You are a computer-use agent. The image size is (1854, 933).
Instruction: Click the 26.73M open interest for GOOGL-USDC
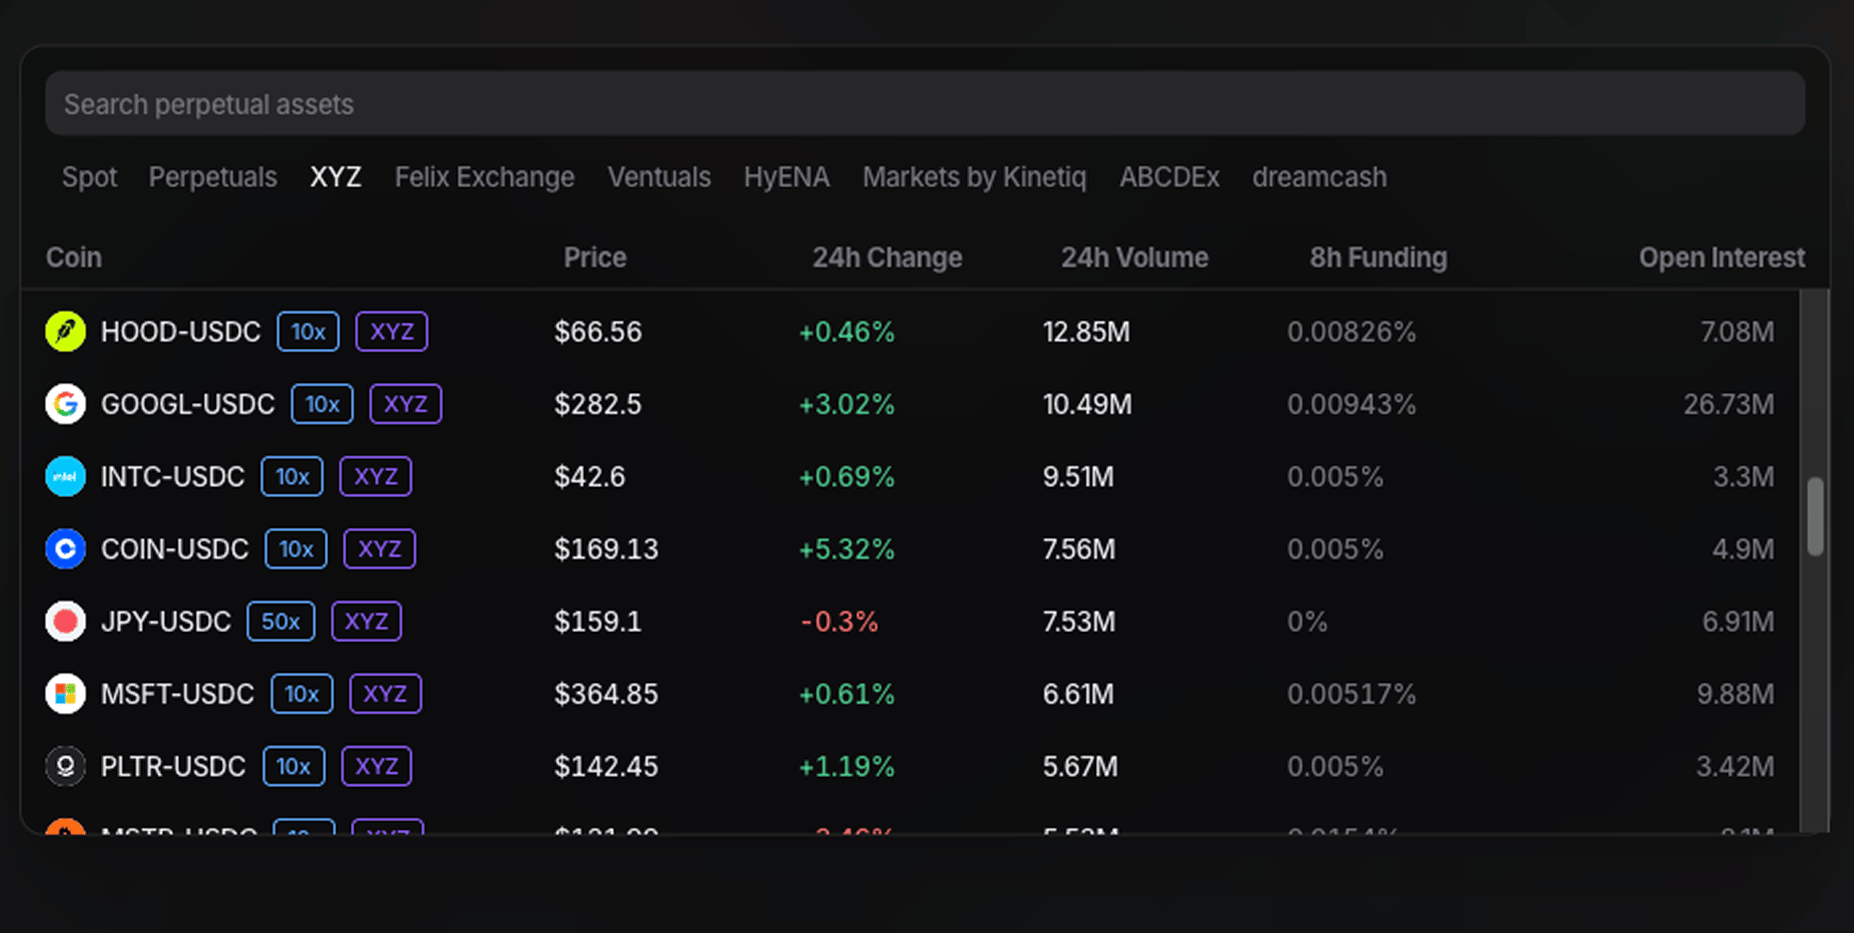point(1729,404)
